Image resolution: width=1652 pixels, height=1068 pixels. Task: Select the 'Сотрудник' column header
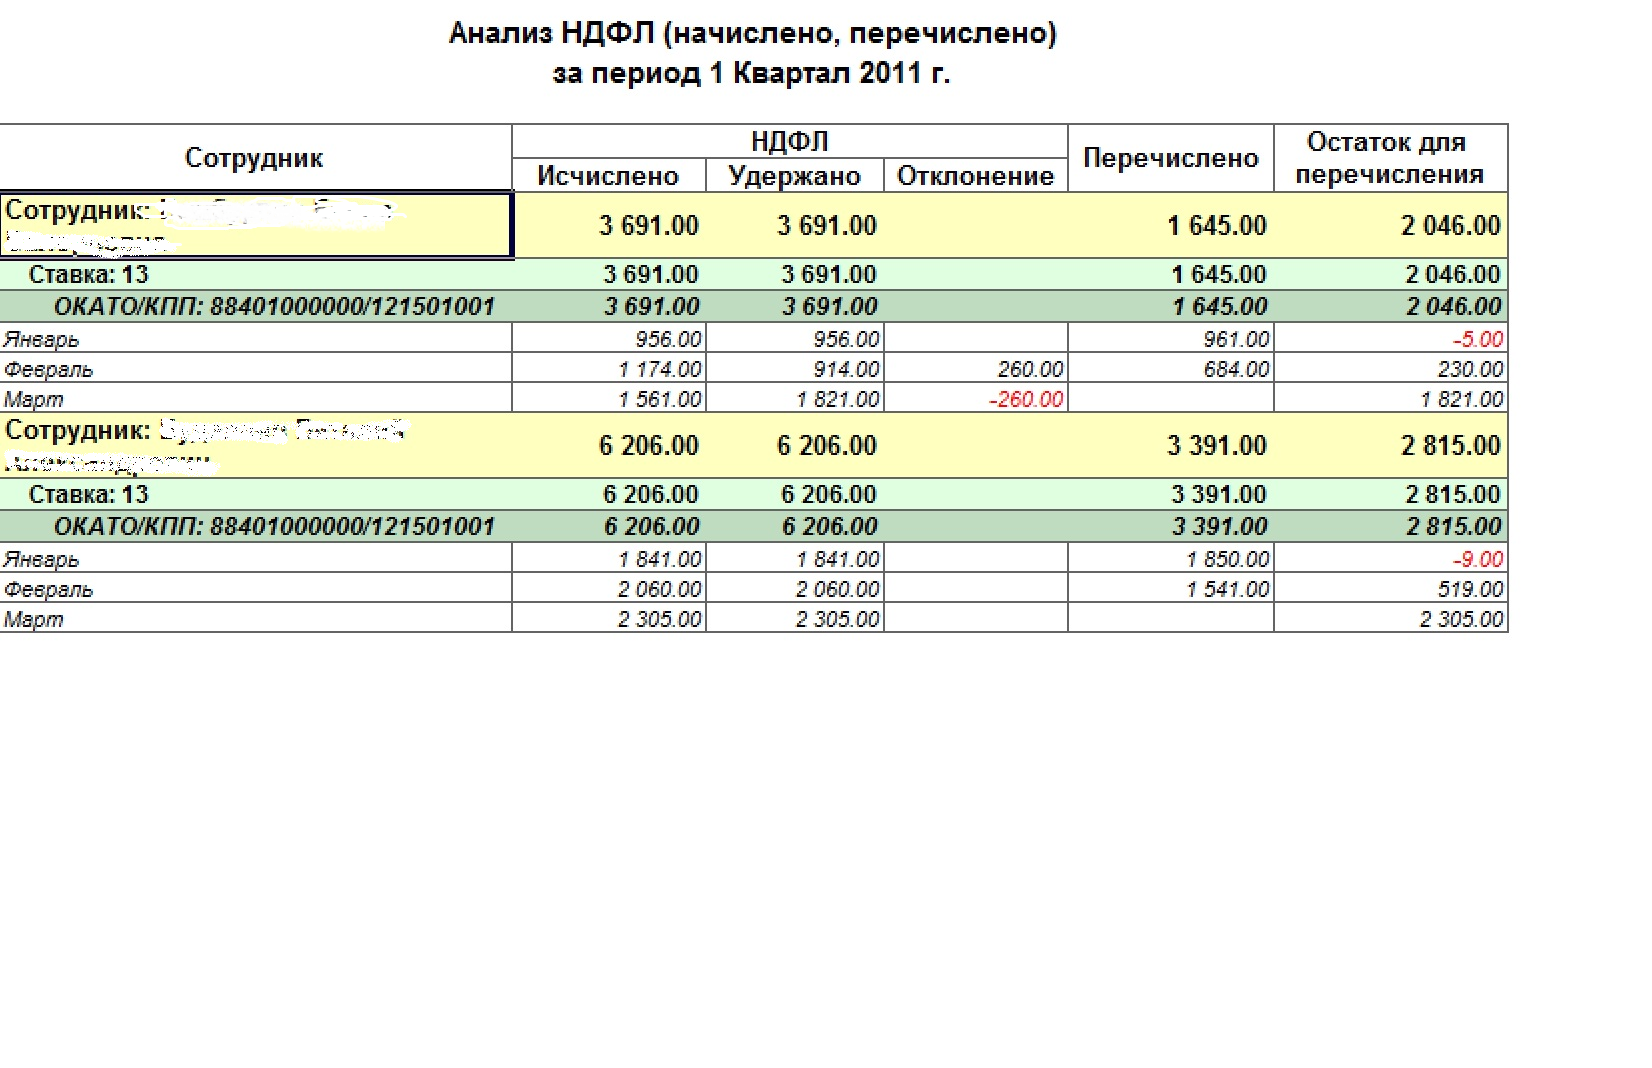click(254, 158)
